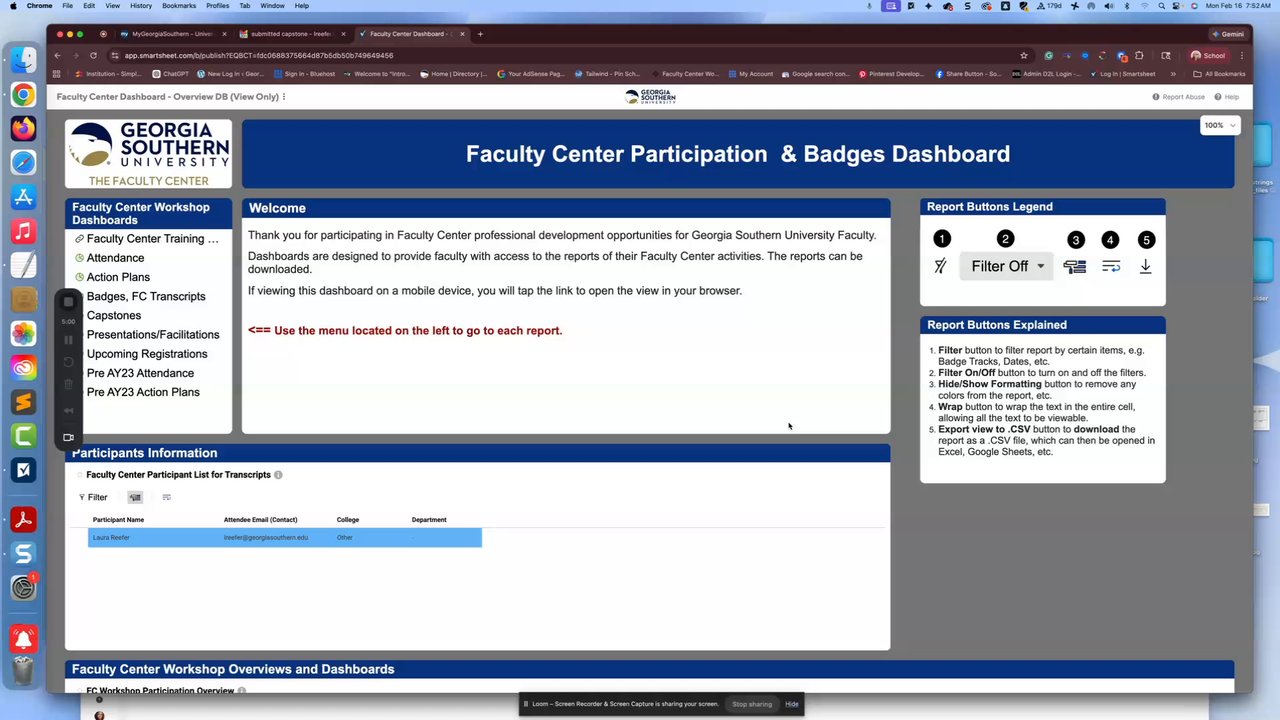This screenshot has width=1280, height=720.
Task: Open Pre AY23 Attendance link
Action: tap(140, 373)
